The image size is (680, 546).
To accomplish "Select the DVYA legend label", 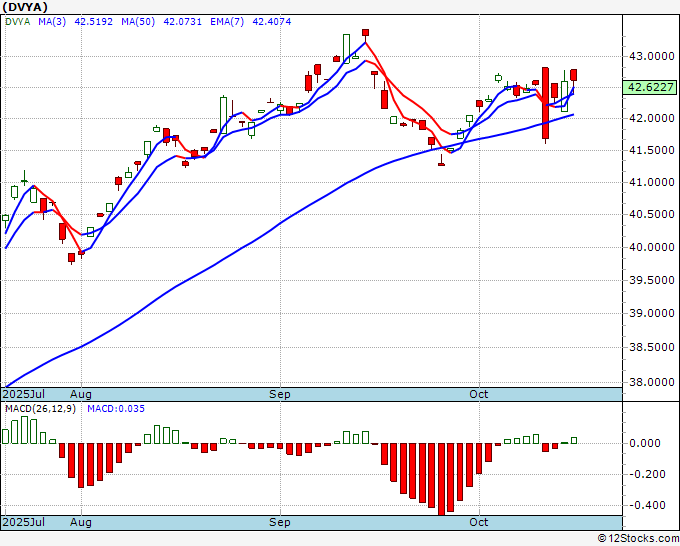I will pyautogui.click(x=18, y=22).
